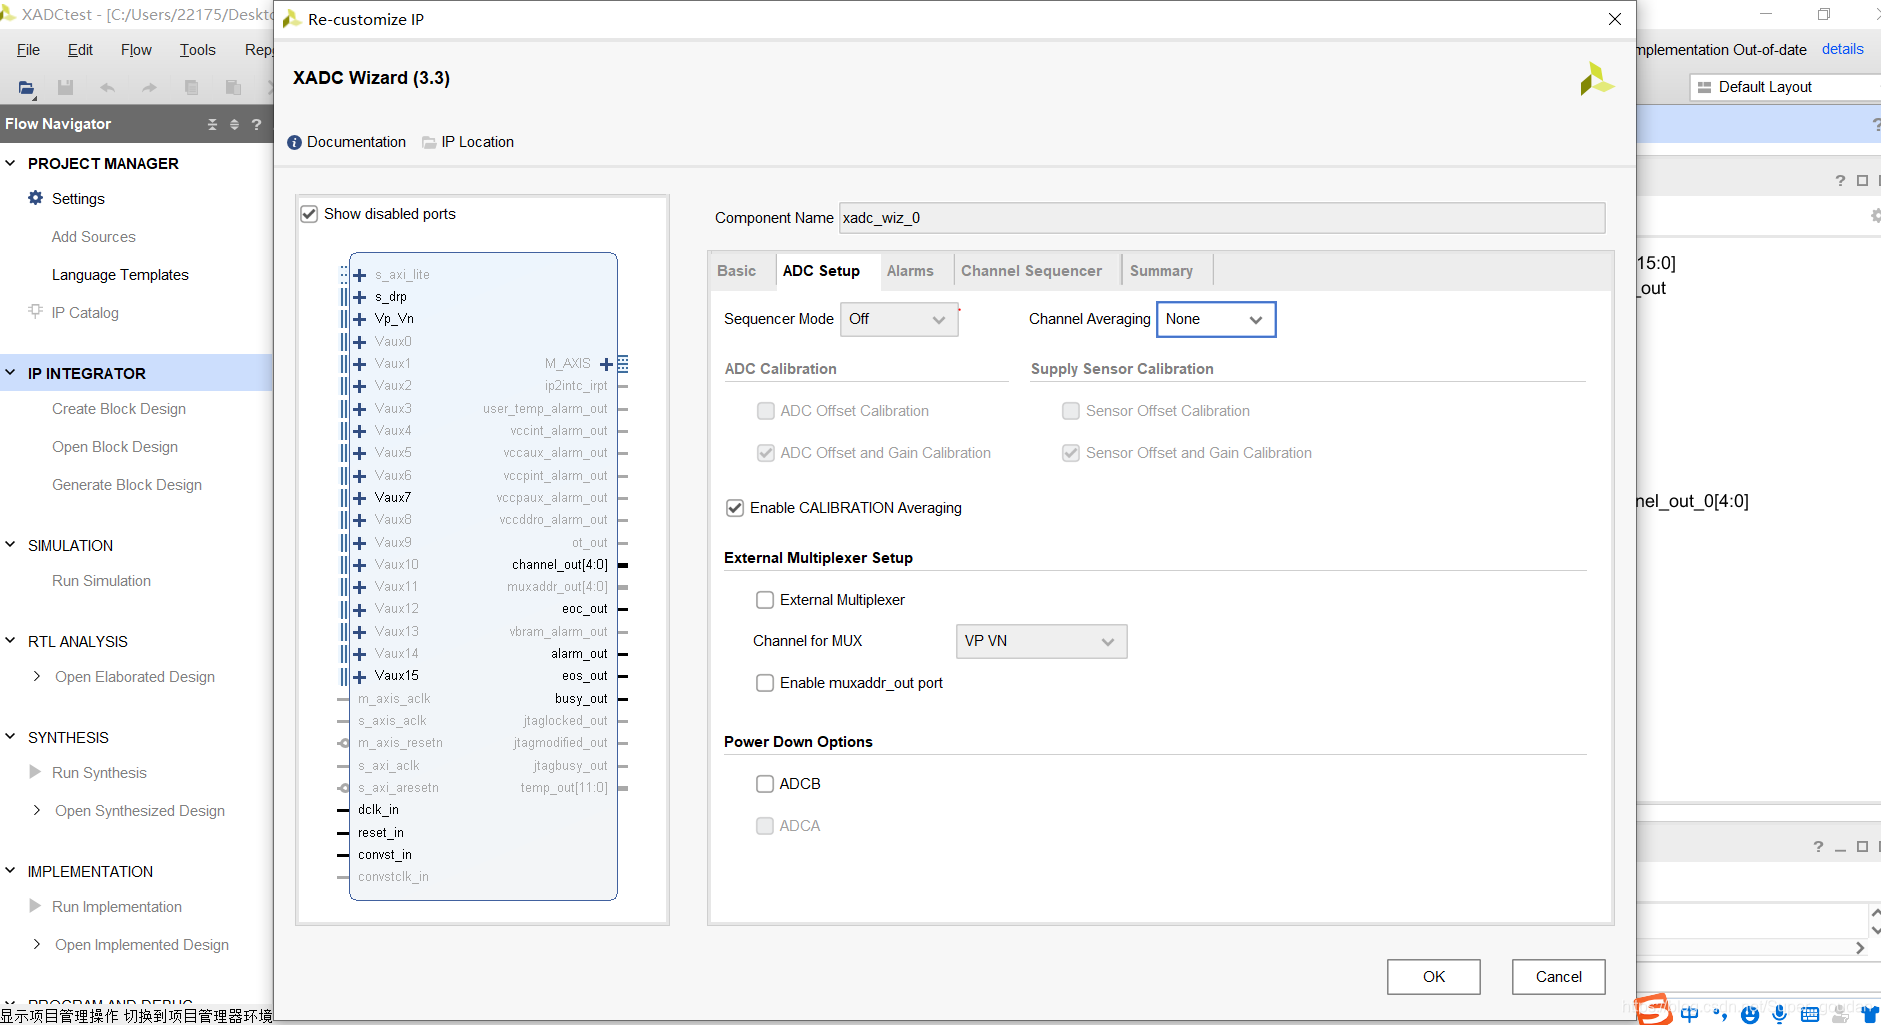1881x1025 pixels.
Task: Collapse the IP INTEGRATOR section
Action: point(10,373)
